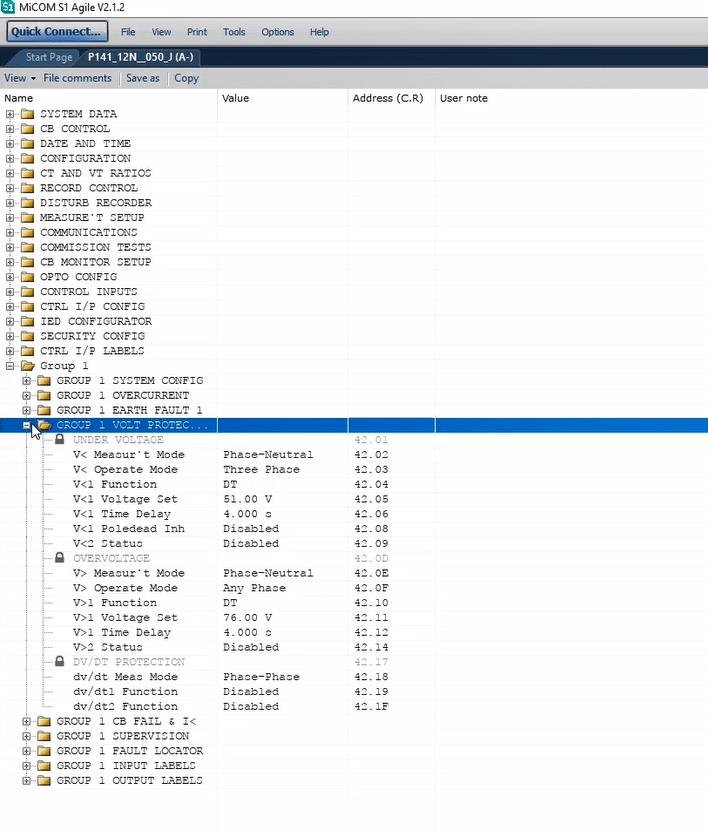Click the CB MONITOR SETUP folder icon
The height and width of the screenshot is (832, 708).
(x=28, y=262)
